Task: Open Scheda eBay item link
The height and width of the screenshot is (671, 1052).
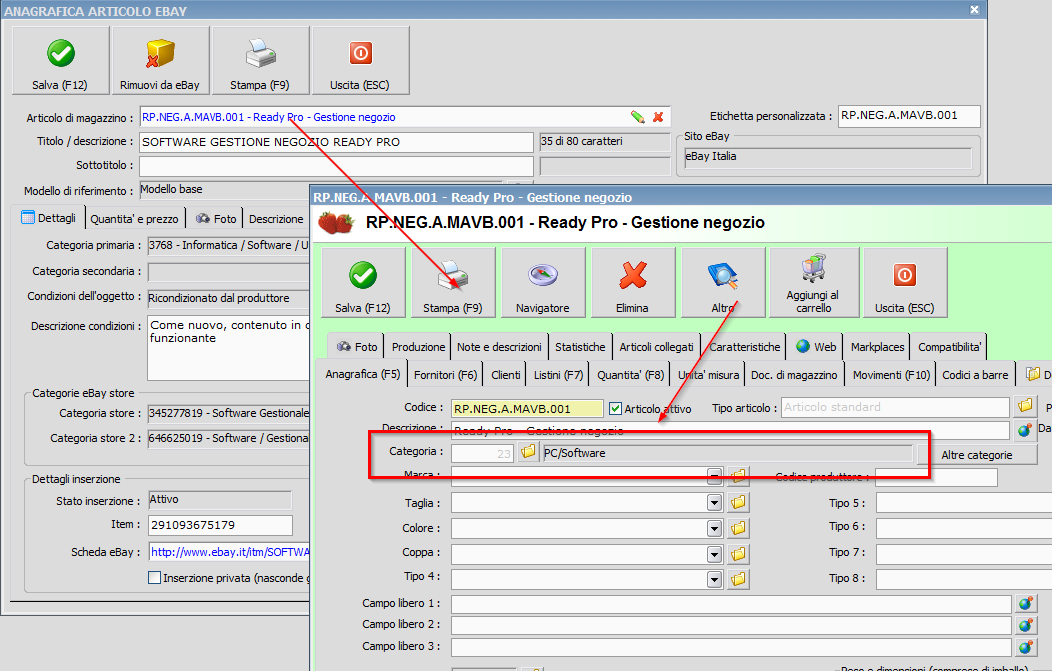Action: pos(229,552)
